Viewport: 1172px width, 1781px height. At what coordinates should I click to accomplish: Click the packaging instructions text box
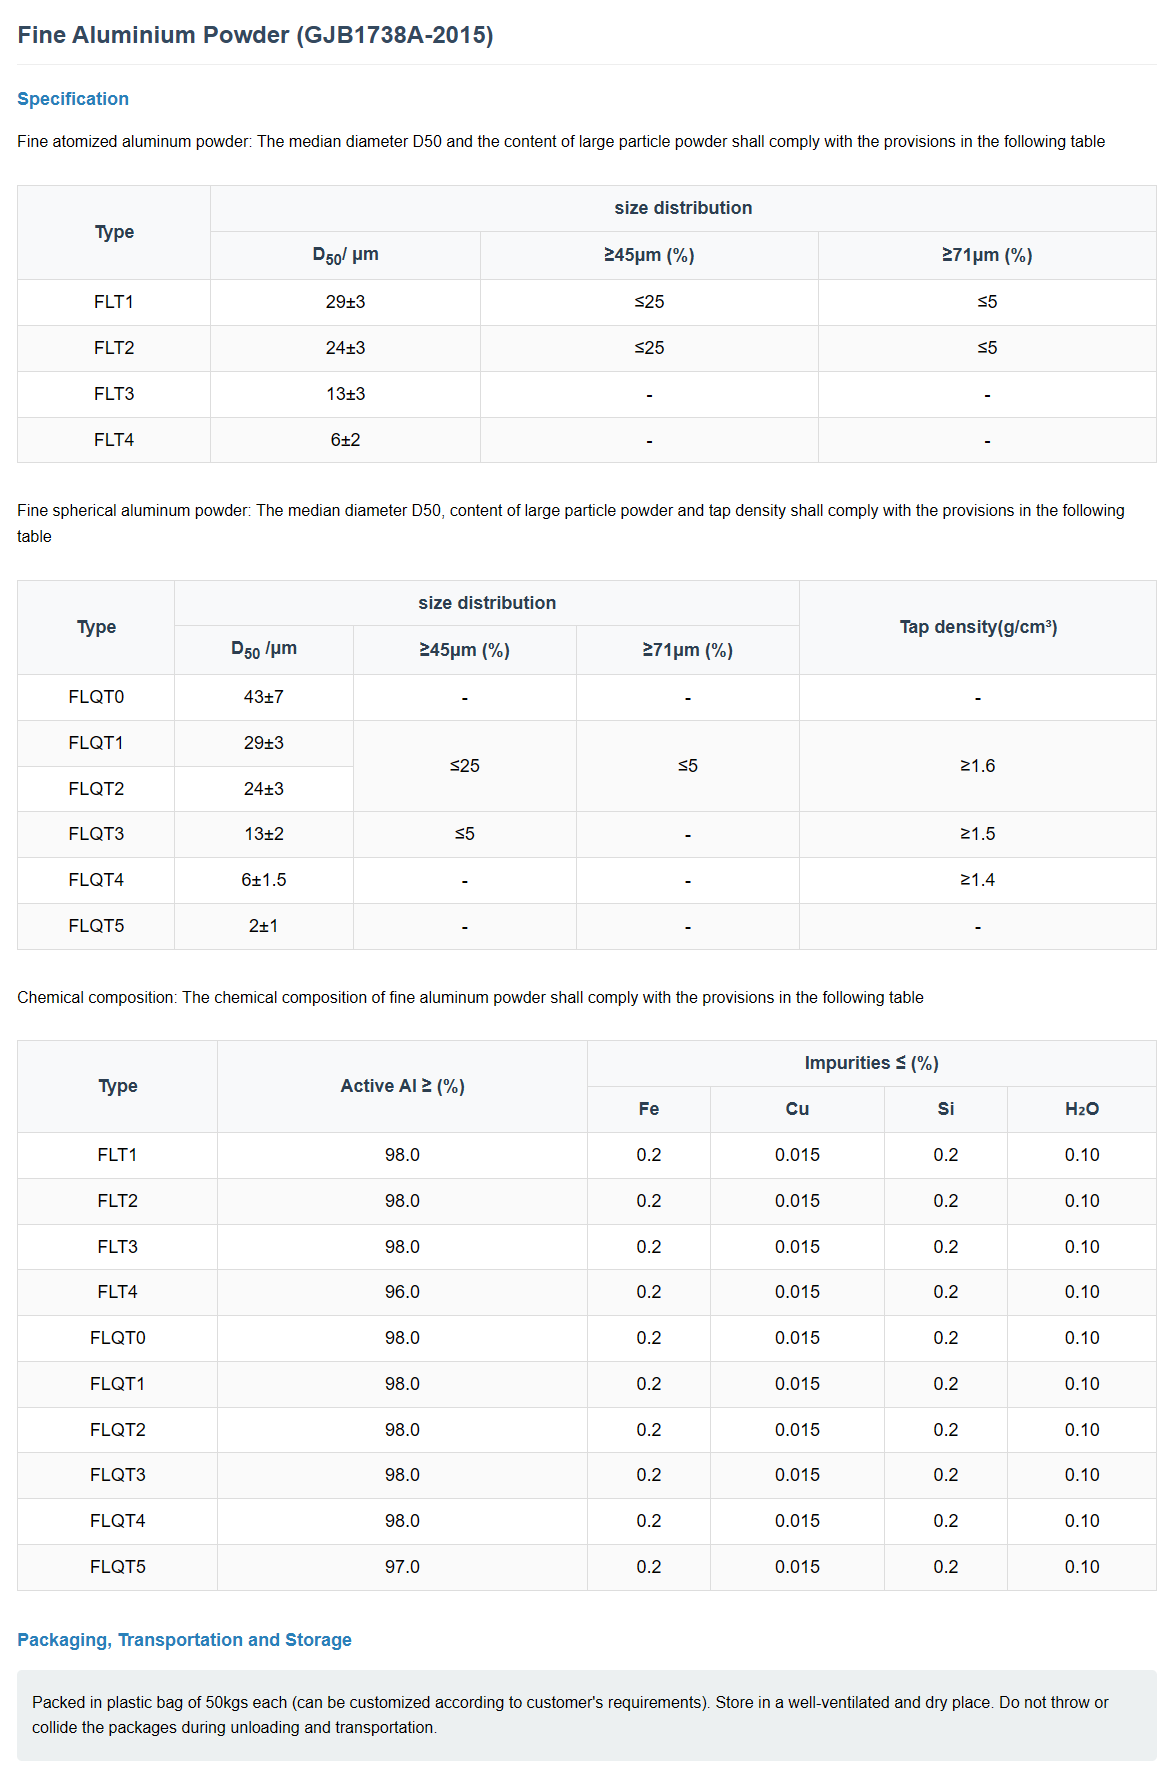[x=586, y=1715]
